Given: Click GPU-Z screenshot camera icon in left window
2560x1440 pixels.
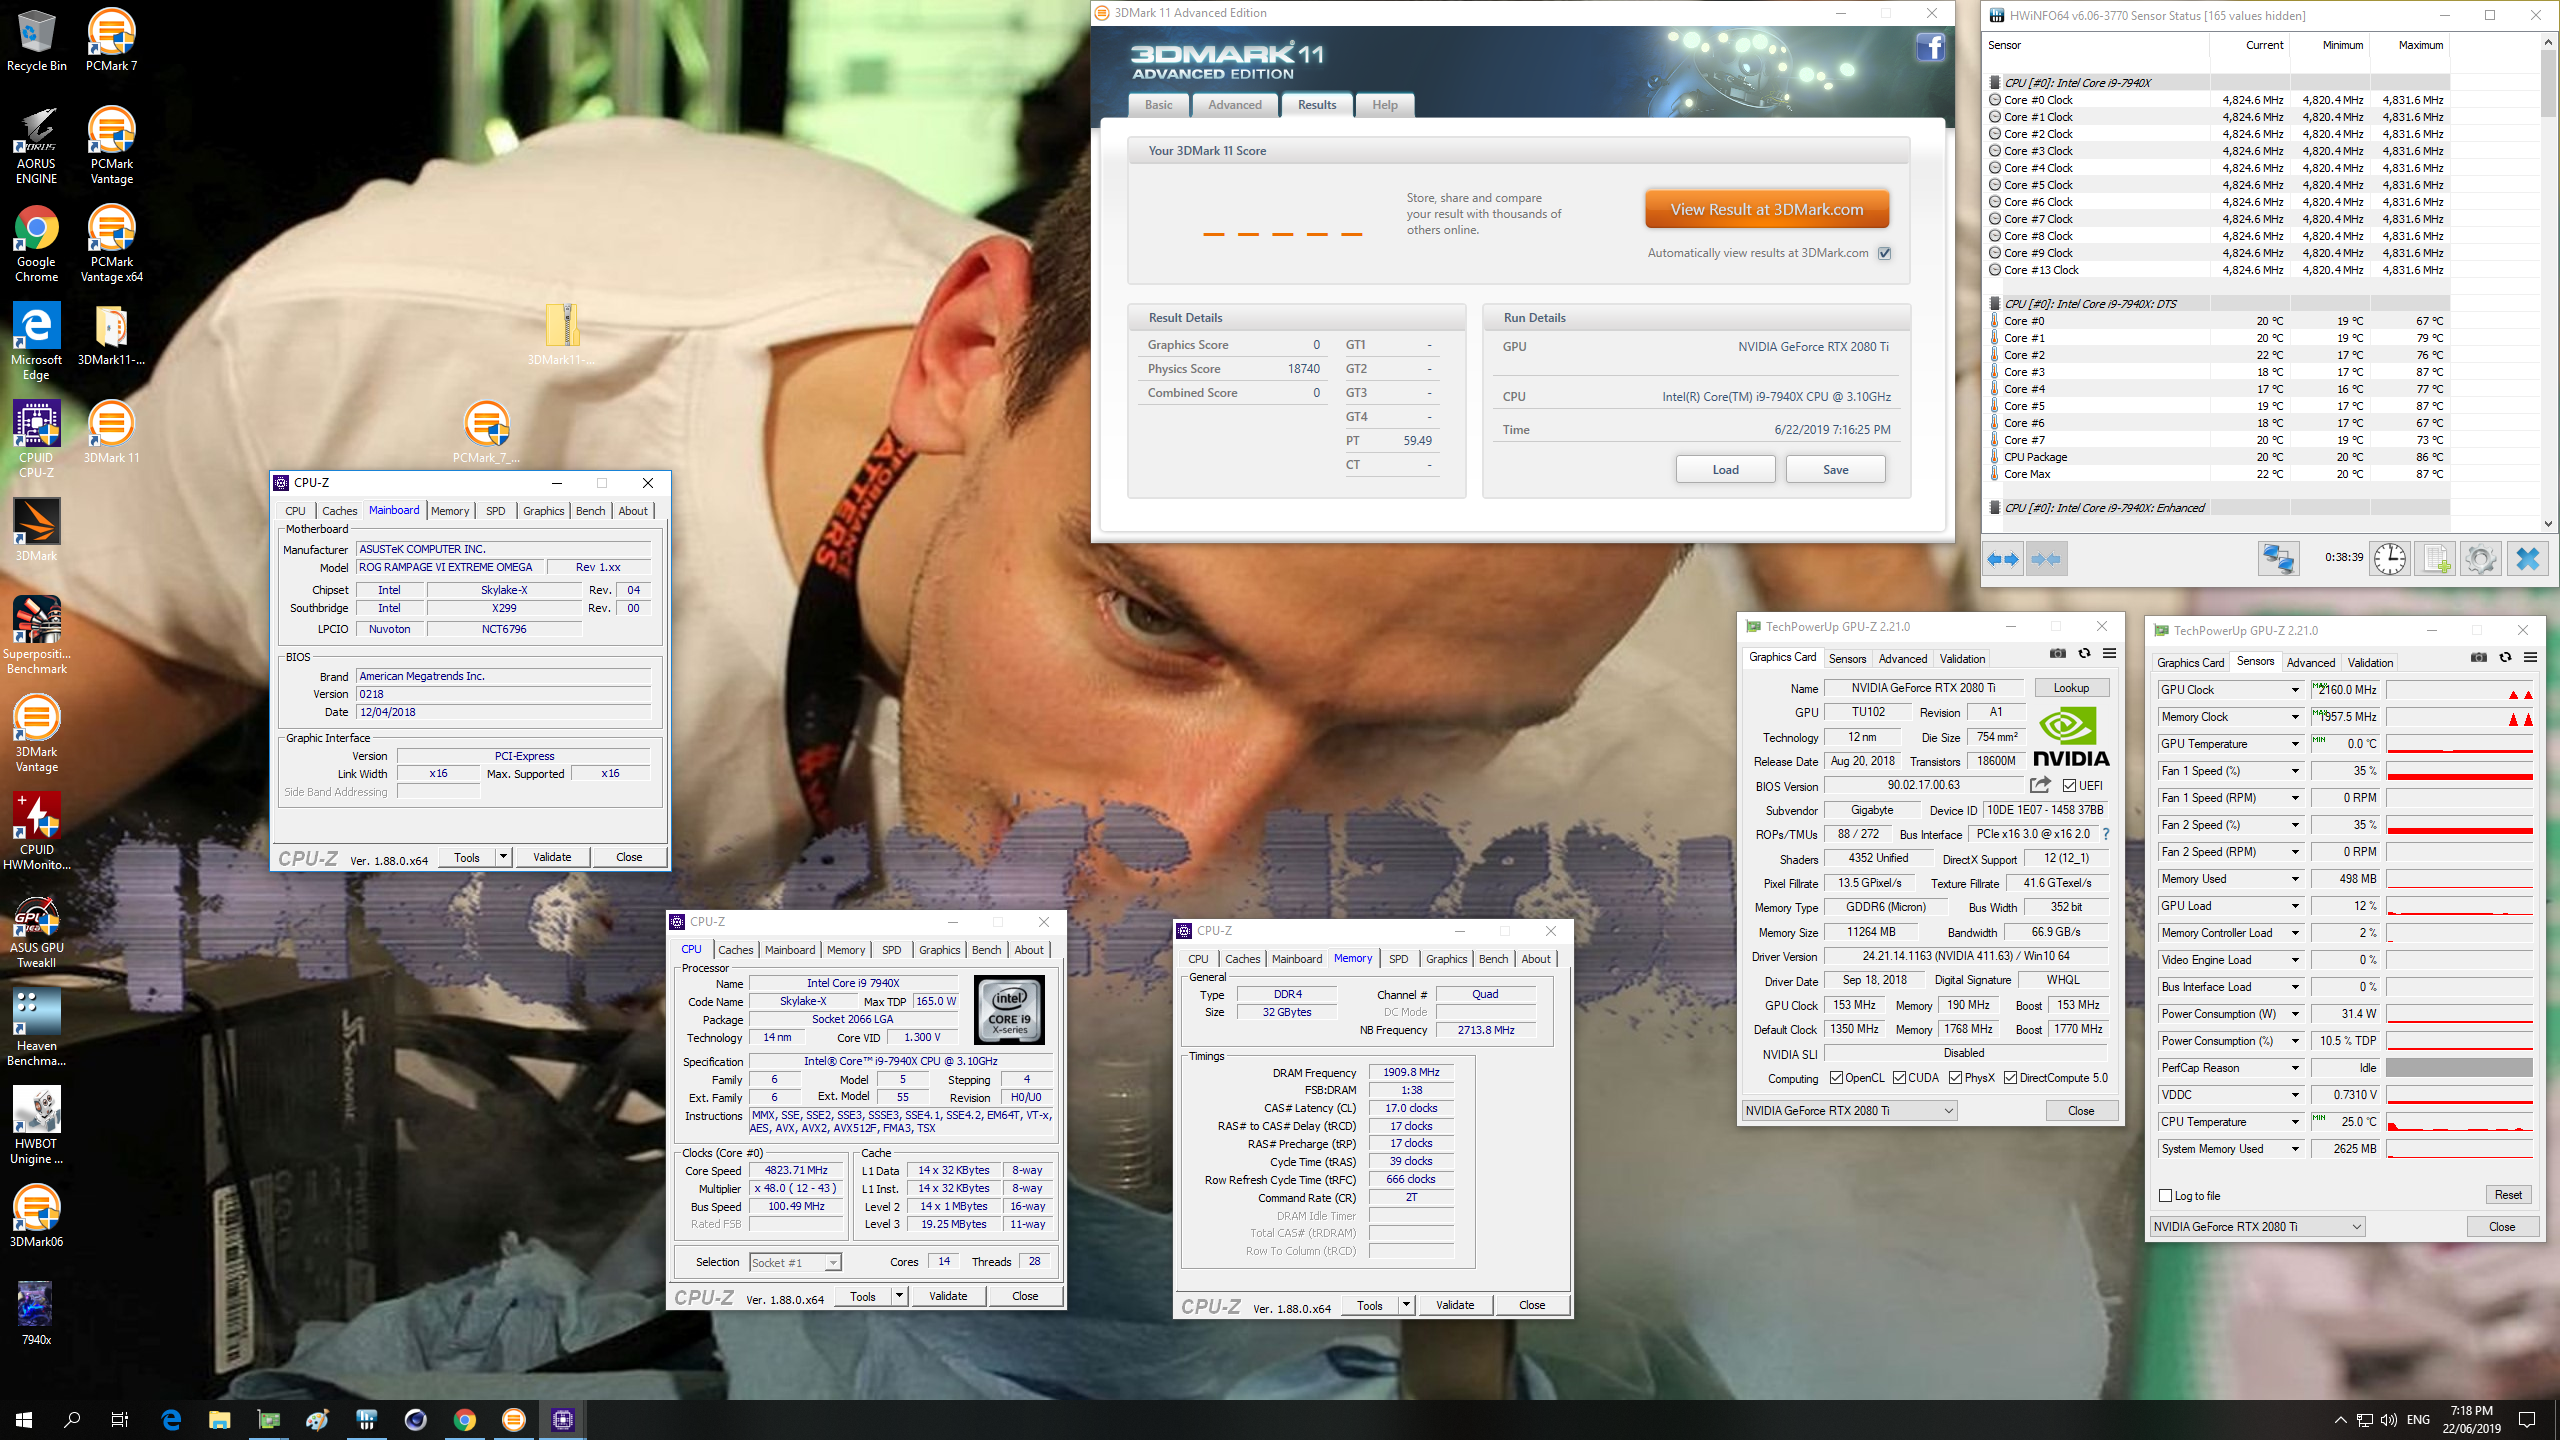Looking at the screenshot, I should pyautogui.click(x=2057, y=653).
